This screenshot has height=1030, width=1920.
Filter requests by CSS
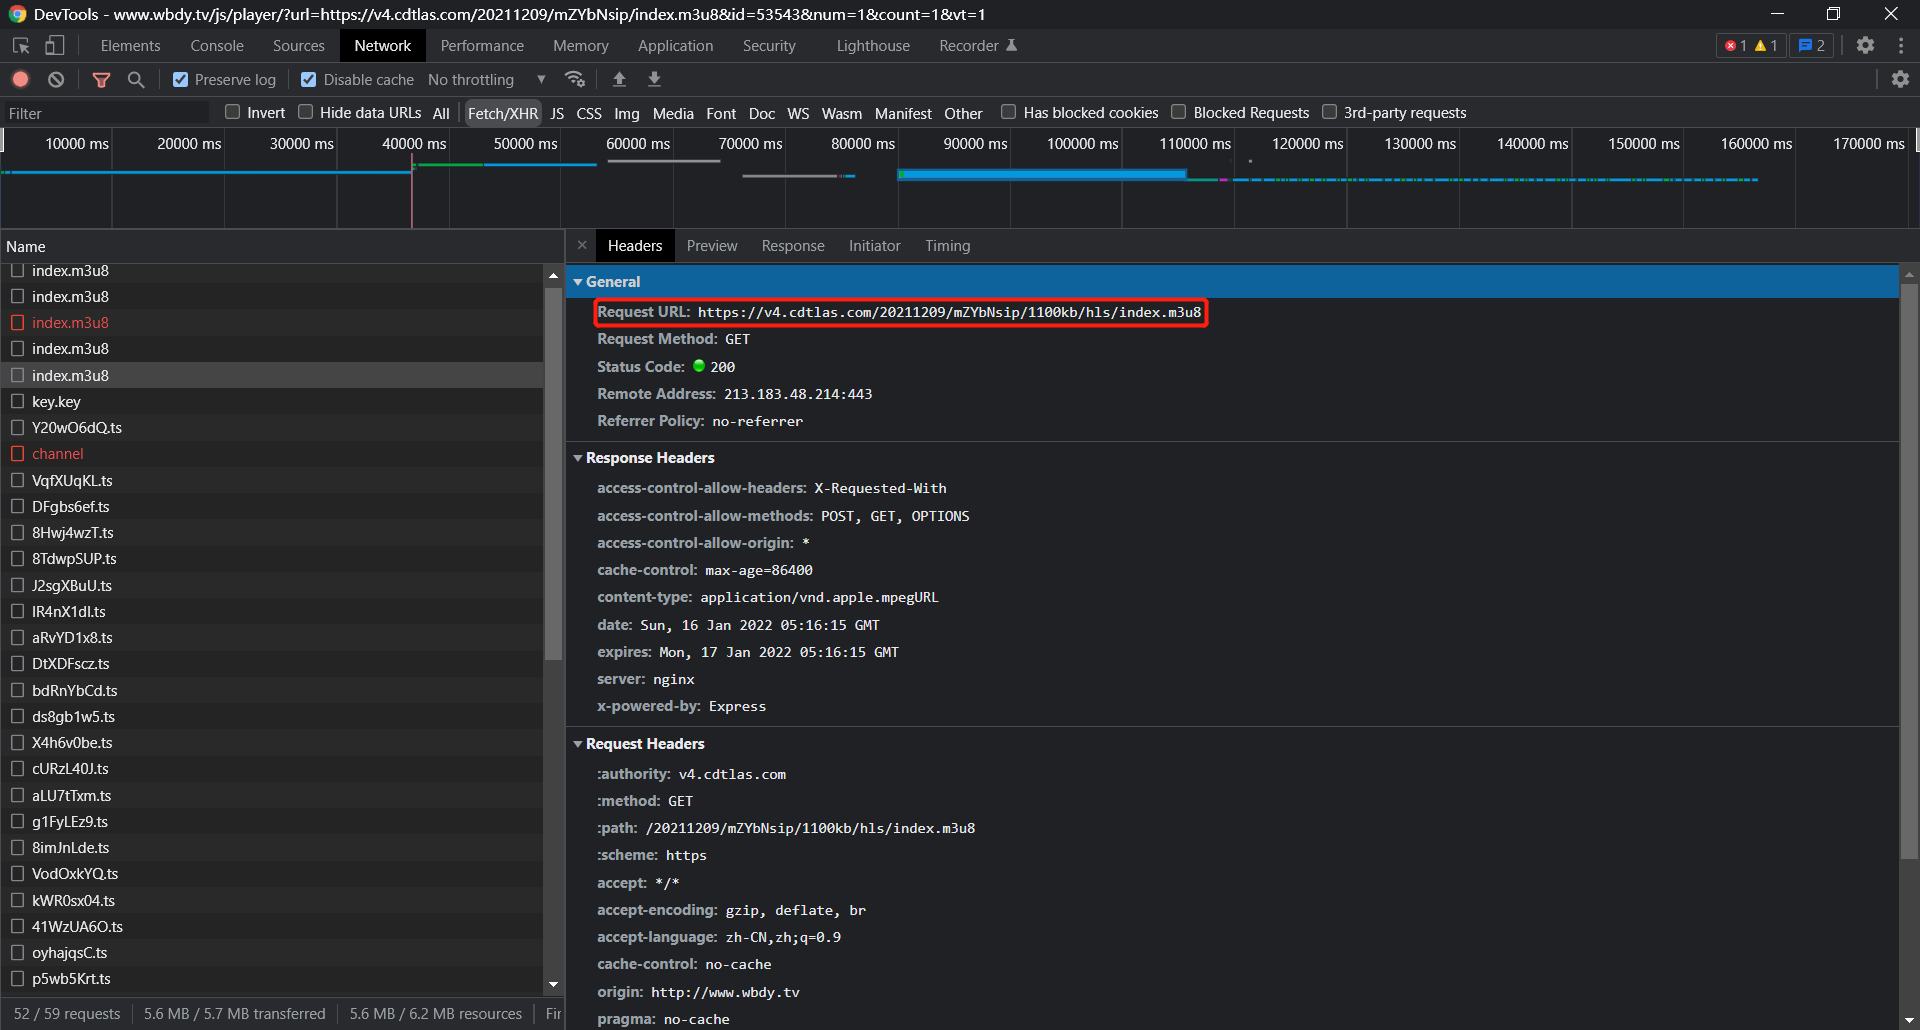click(x=589, y=113)
